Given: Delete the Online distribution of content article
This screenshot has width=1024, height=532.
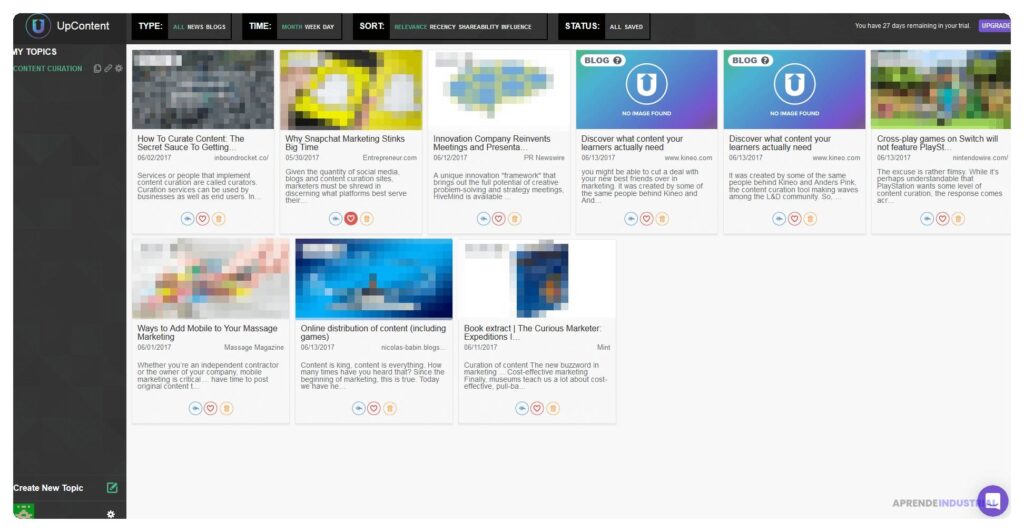Looking at the screenshot, I should point(389,408).
